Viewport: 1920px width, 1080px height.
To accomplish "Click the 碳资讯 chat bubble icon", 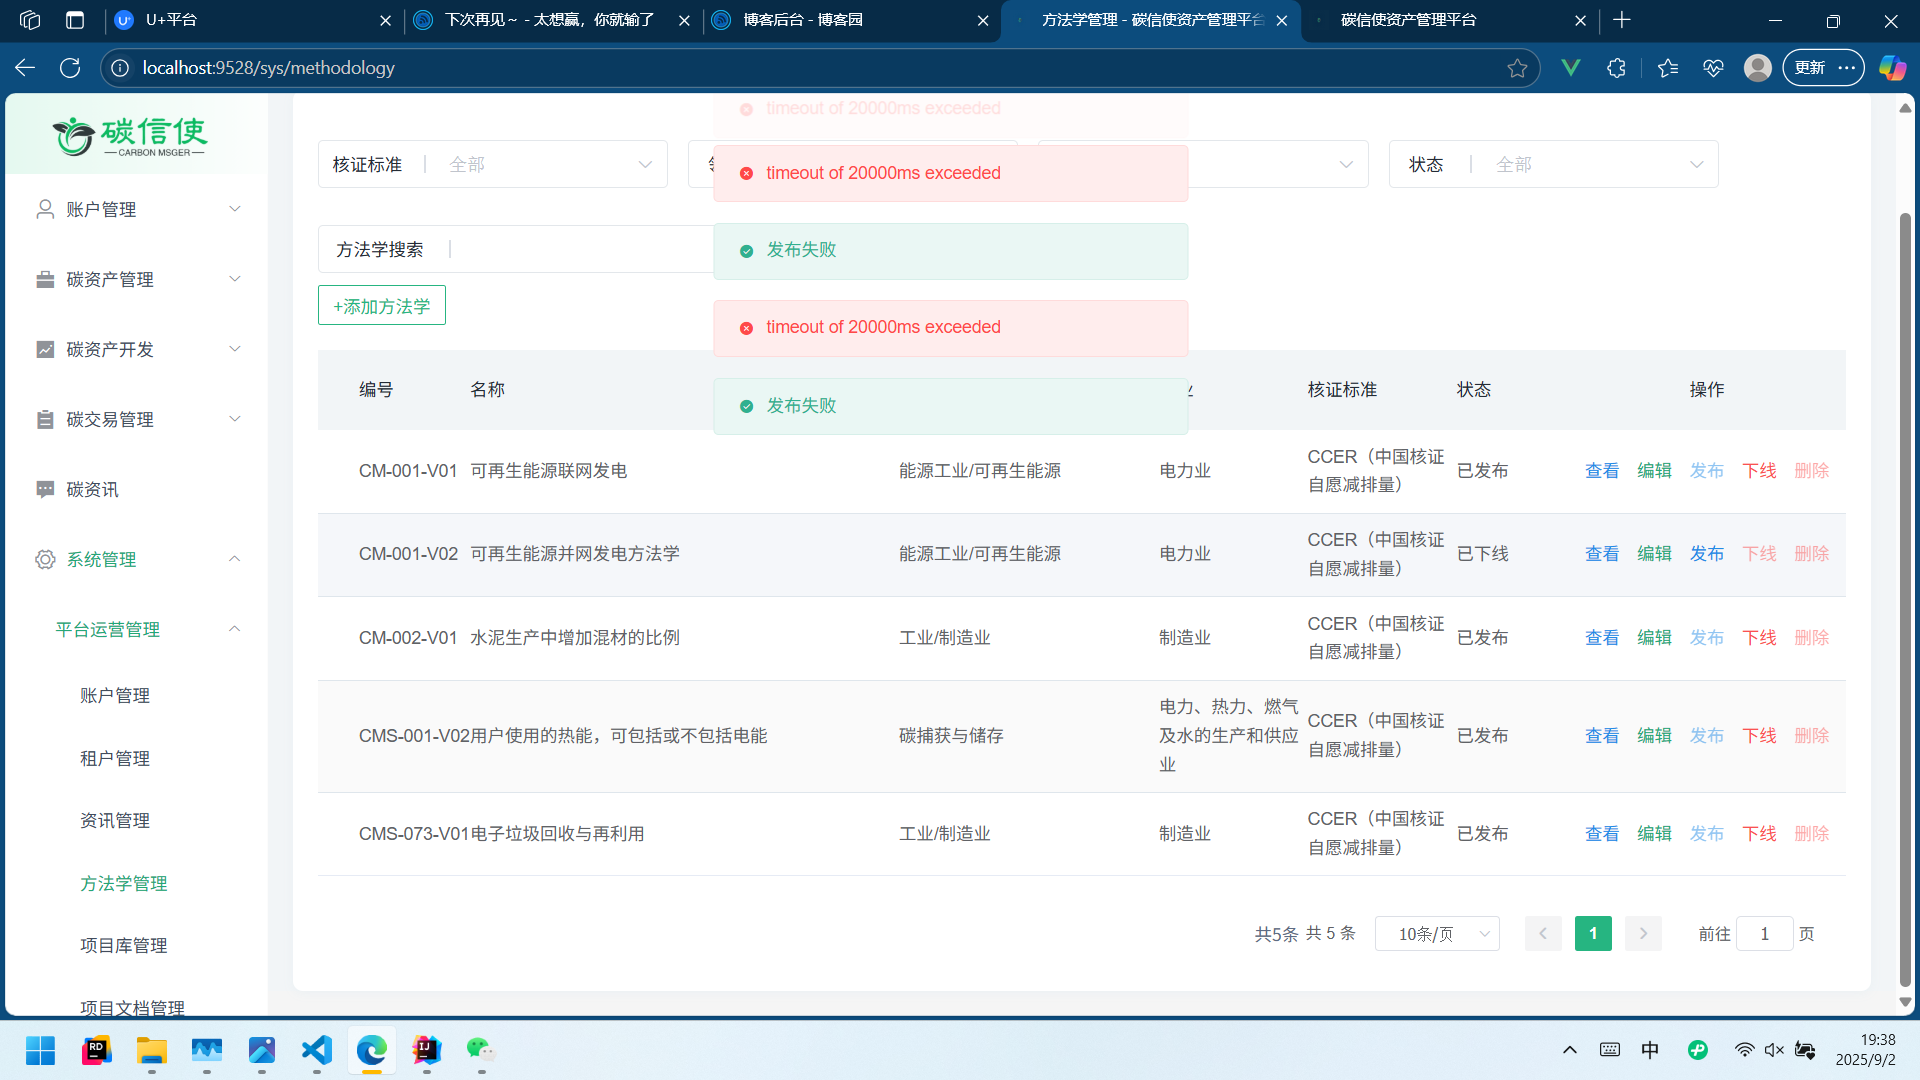I will 45,489.
